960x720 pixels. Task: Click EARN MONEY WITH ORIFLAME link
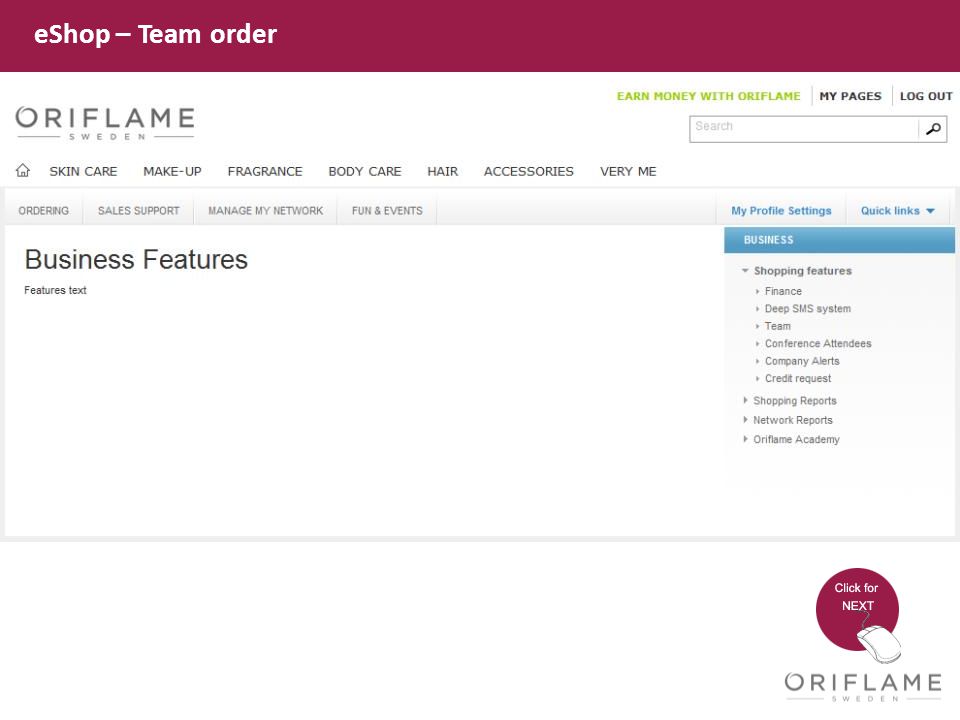tap(708, 96)
